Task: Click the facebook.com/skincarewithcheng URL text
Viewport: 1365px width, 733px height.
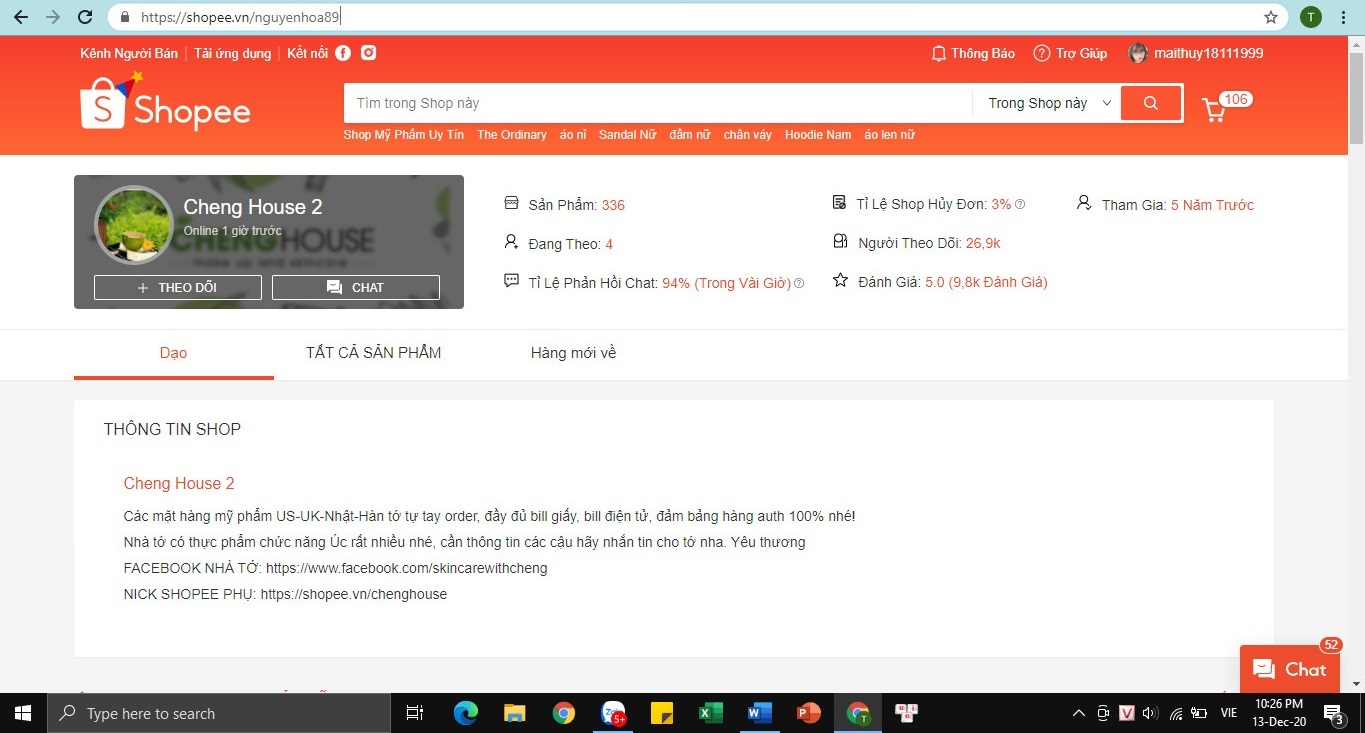Action: (407, 568)
